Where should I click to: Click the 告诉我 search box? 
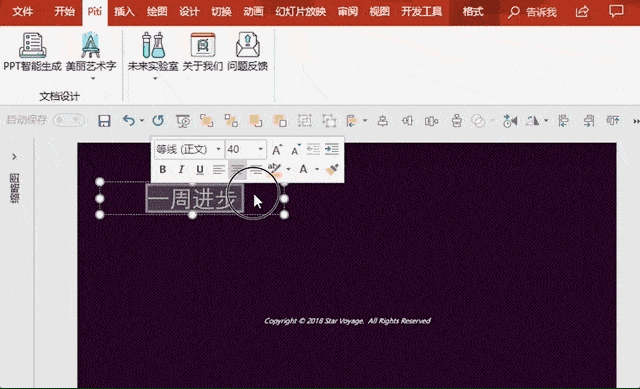[x=532, y=12]
